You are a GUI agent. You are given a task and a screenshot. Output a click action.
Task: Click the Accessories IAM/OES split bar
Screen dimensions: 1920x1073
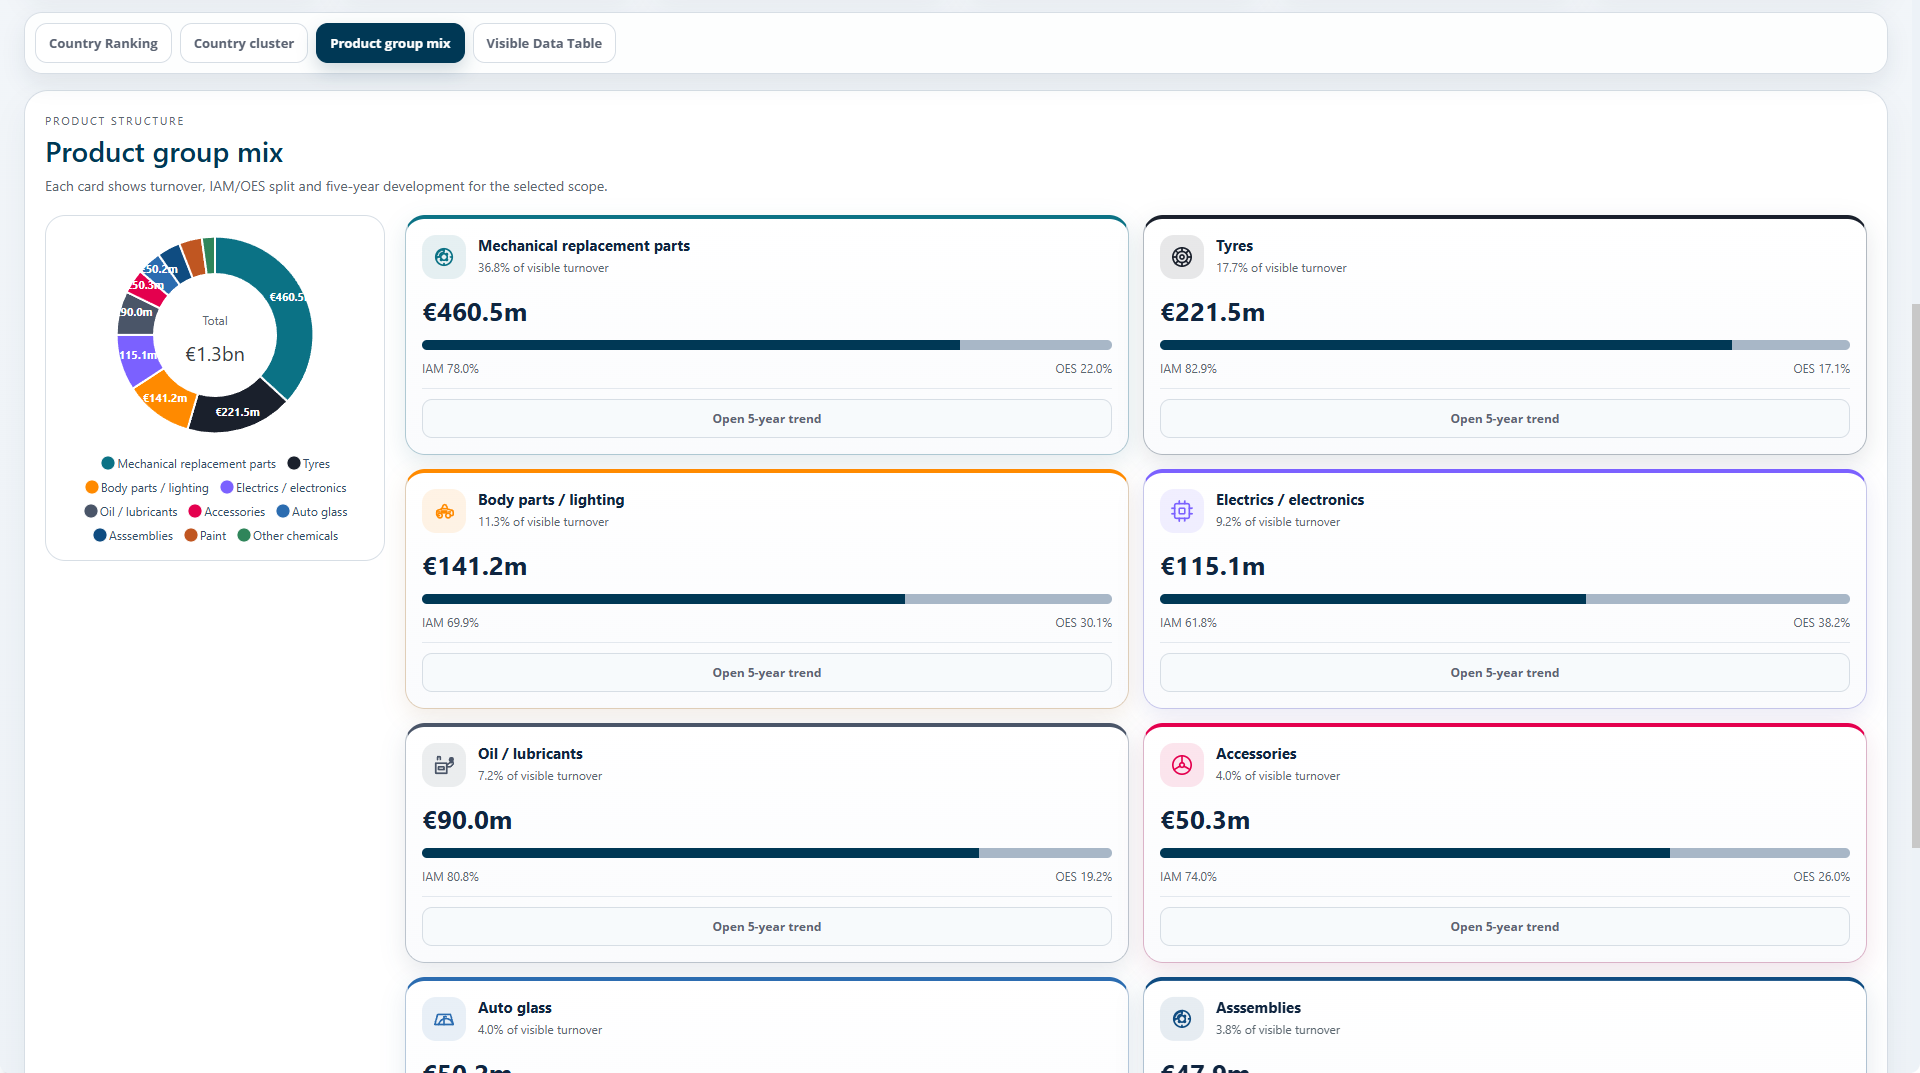[x=1505, y=853]
